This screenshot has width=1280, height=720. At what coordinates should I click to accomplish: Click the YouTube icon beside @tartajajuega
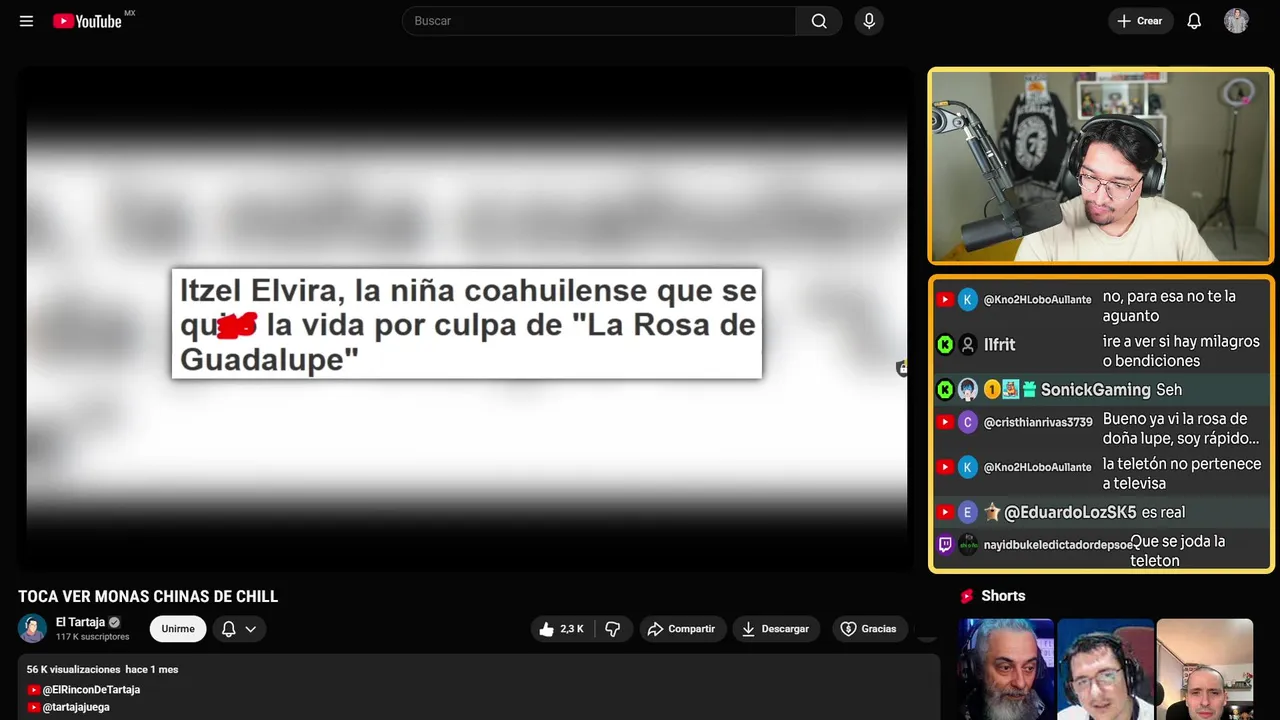33,708
